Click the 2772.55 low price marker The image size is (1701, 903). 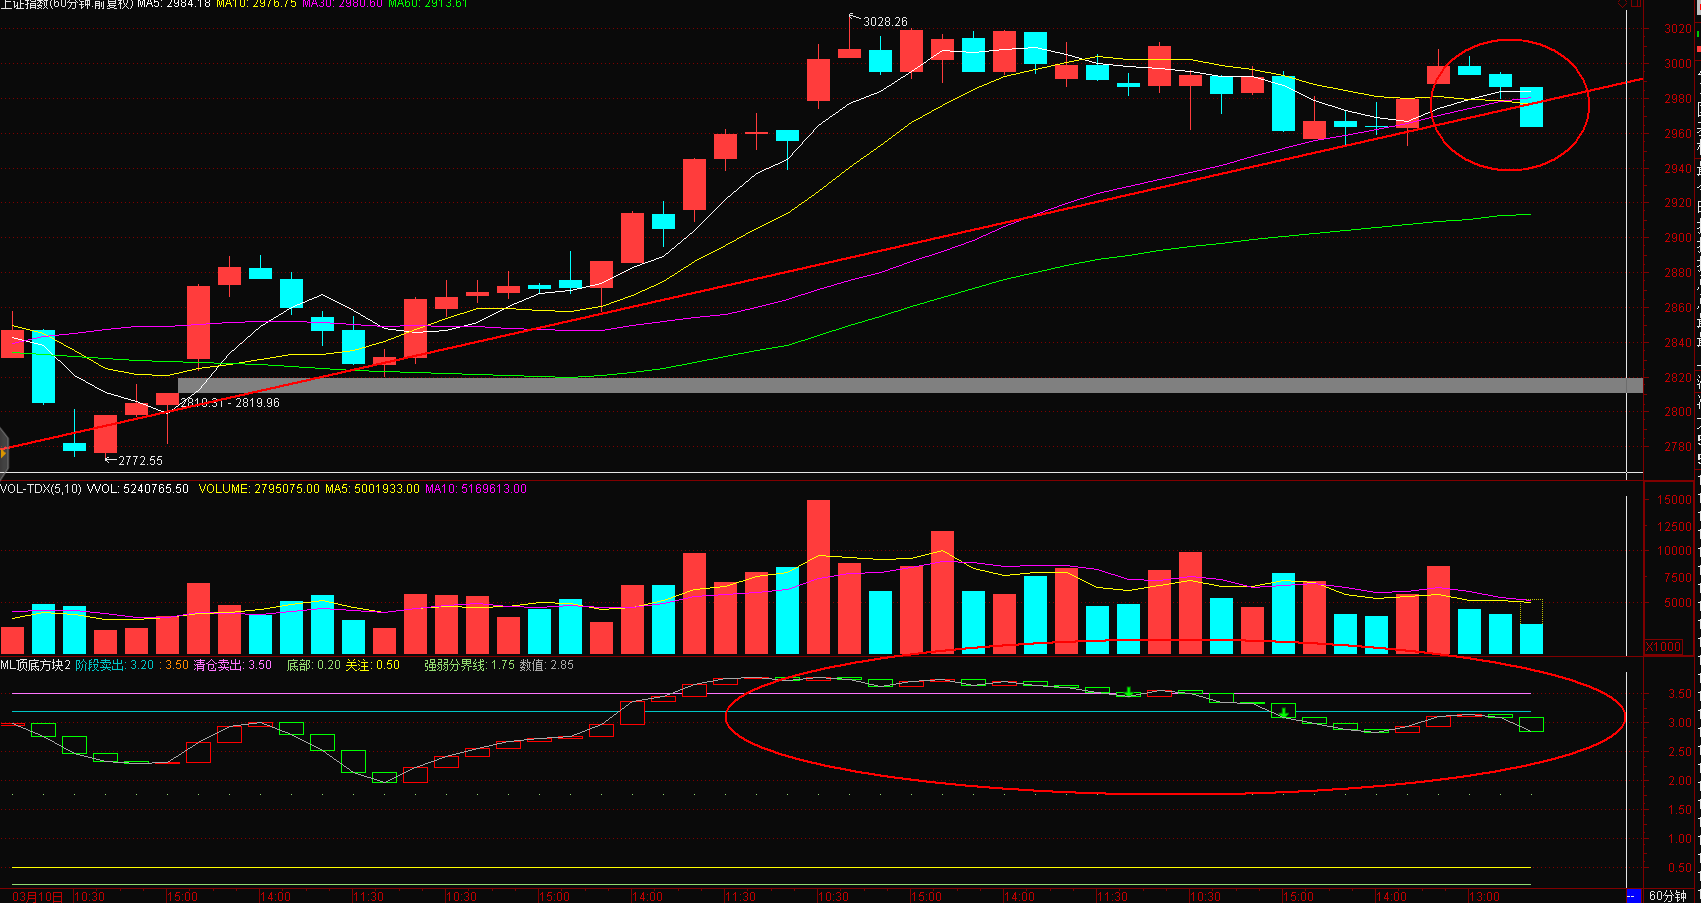[140, 461]
